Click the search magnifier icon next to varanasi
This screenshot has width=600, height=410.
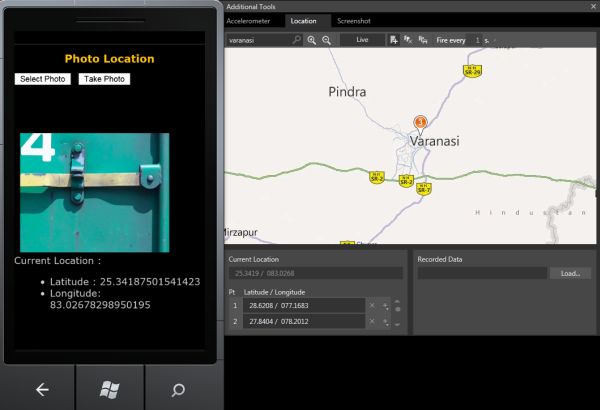click(x=297, y=40)
